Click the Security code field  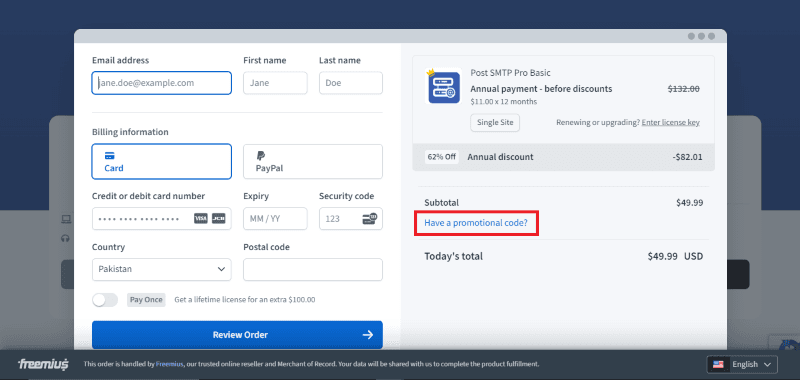[351, 218]
